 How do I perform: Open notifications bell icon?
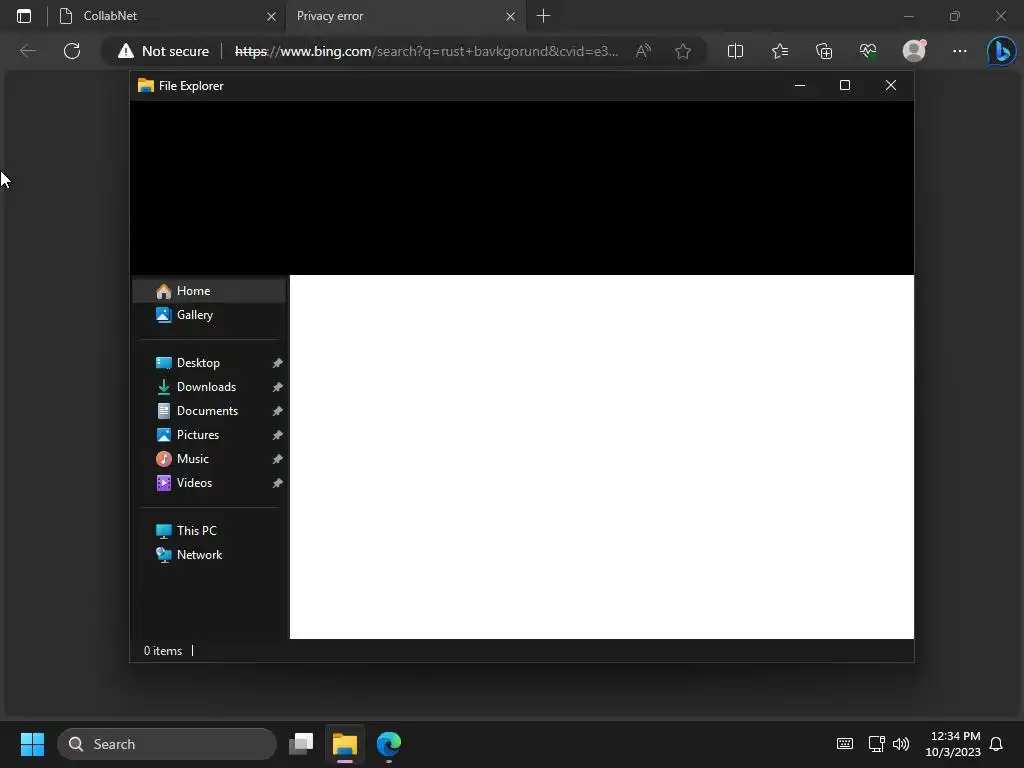996,744
